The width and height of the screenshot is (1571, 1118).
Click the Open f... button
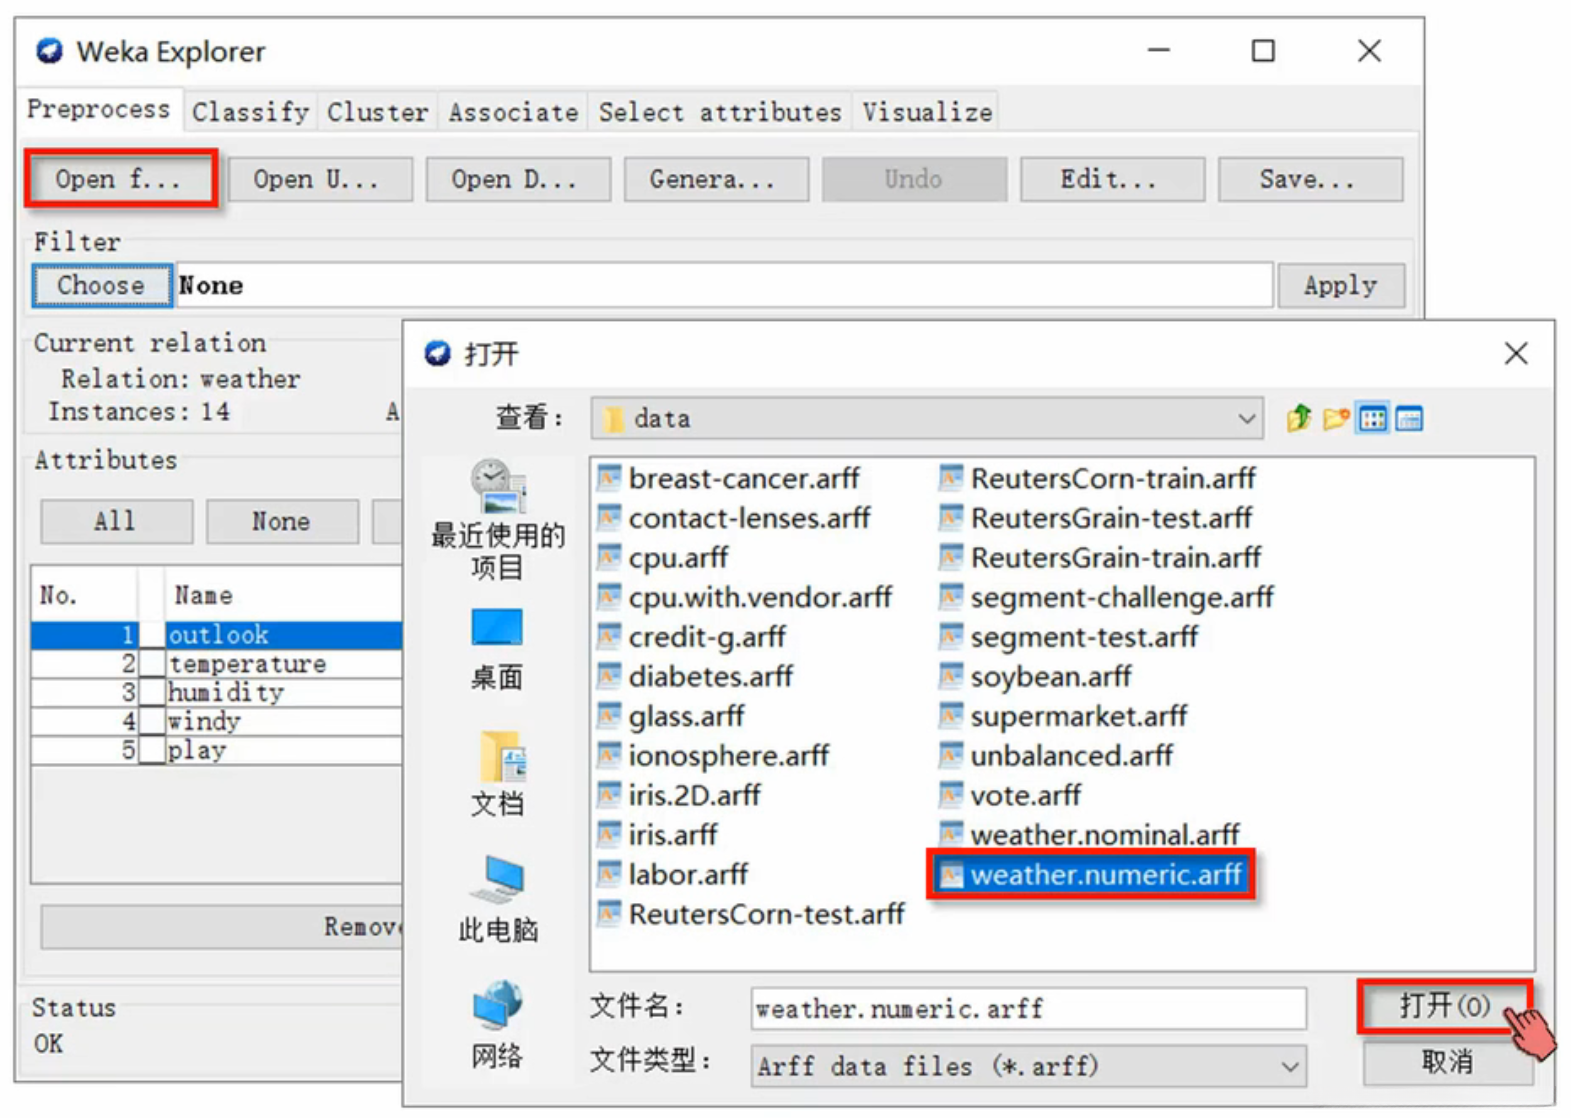120,179
